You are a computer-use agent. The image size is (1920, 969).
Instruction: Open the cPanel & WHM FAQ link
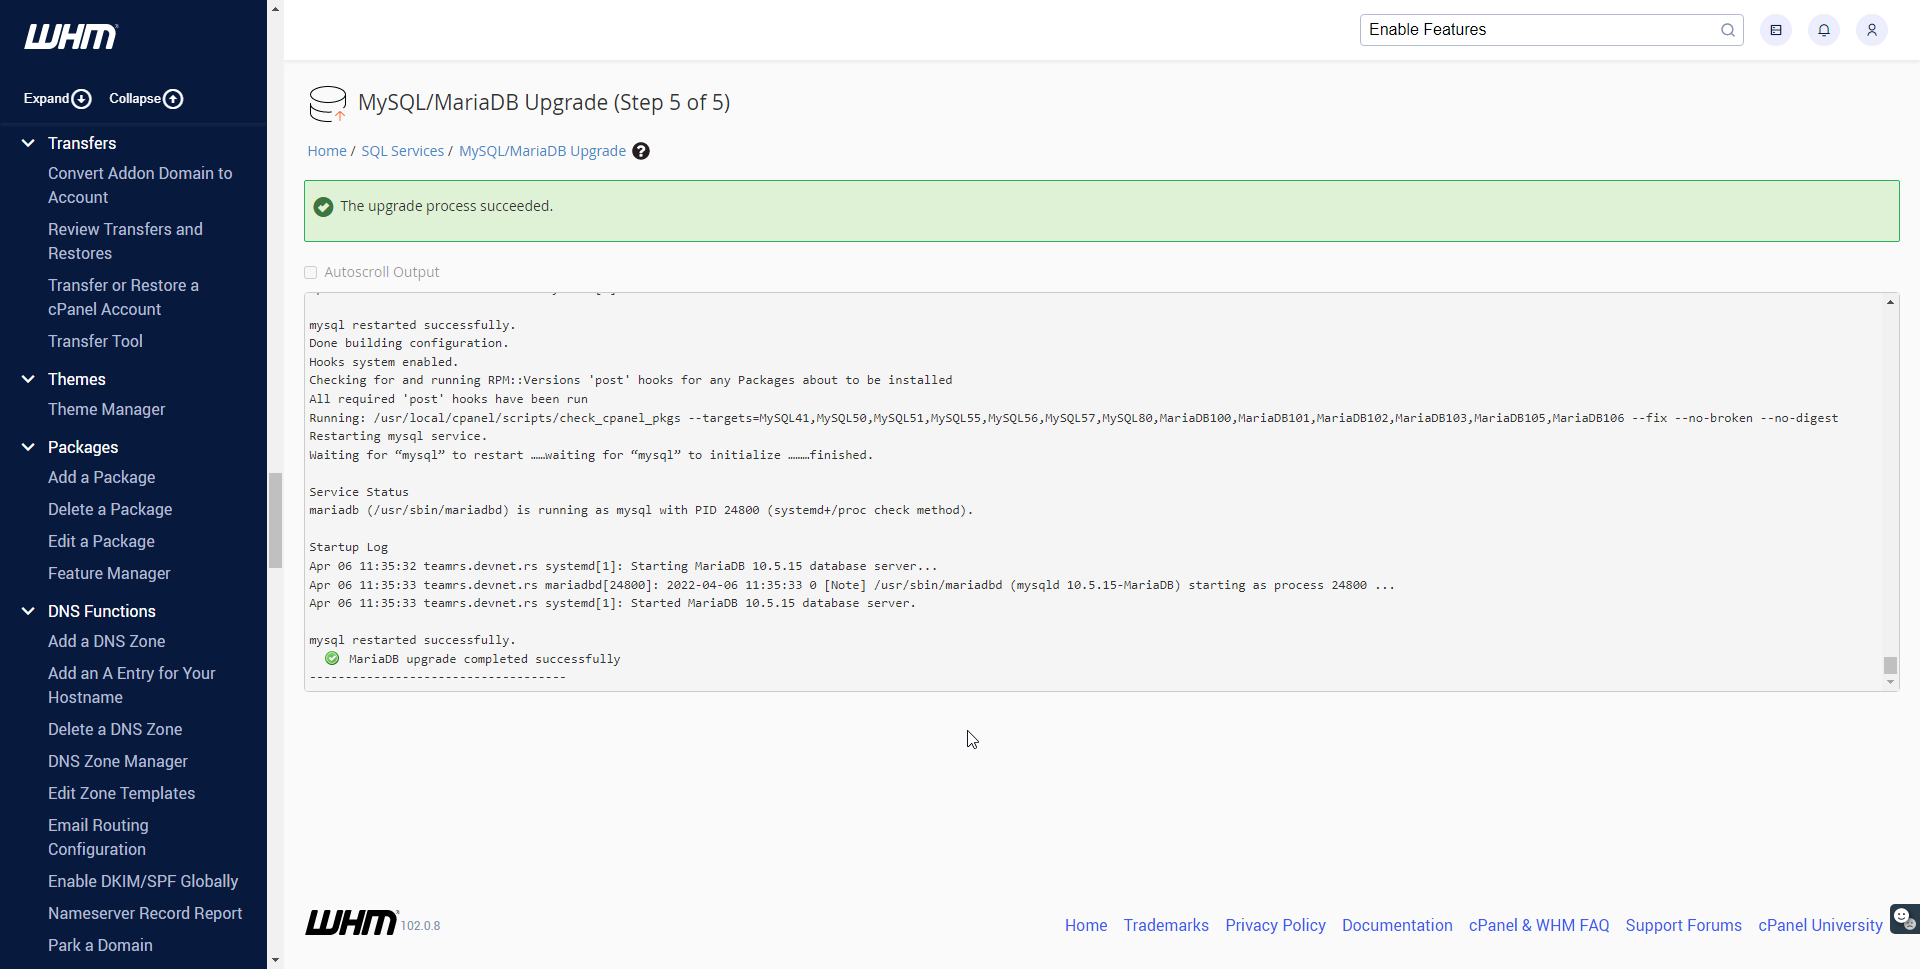pos(1539,925)
